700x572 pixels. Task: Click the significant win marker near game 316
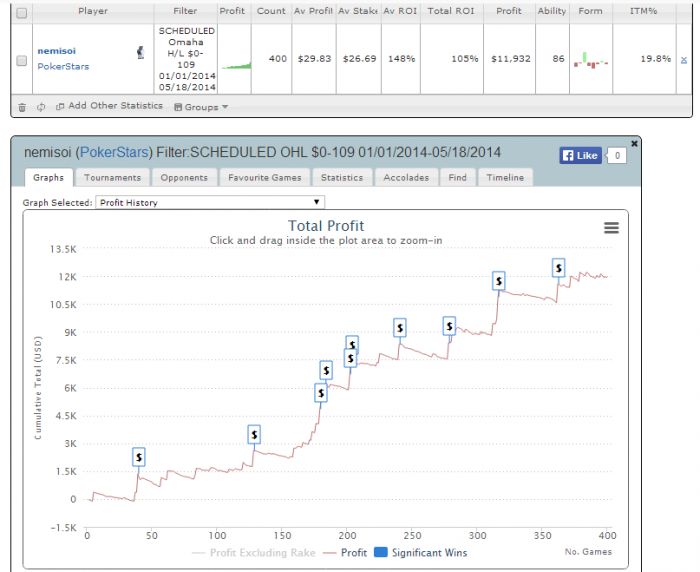[x=499, y=281]
